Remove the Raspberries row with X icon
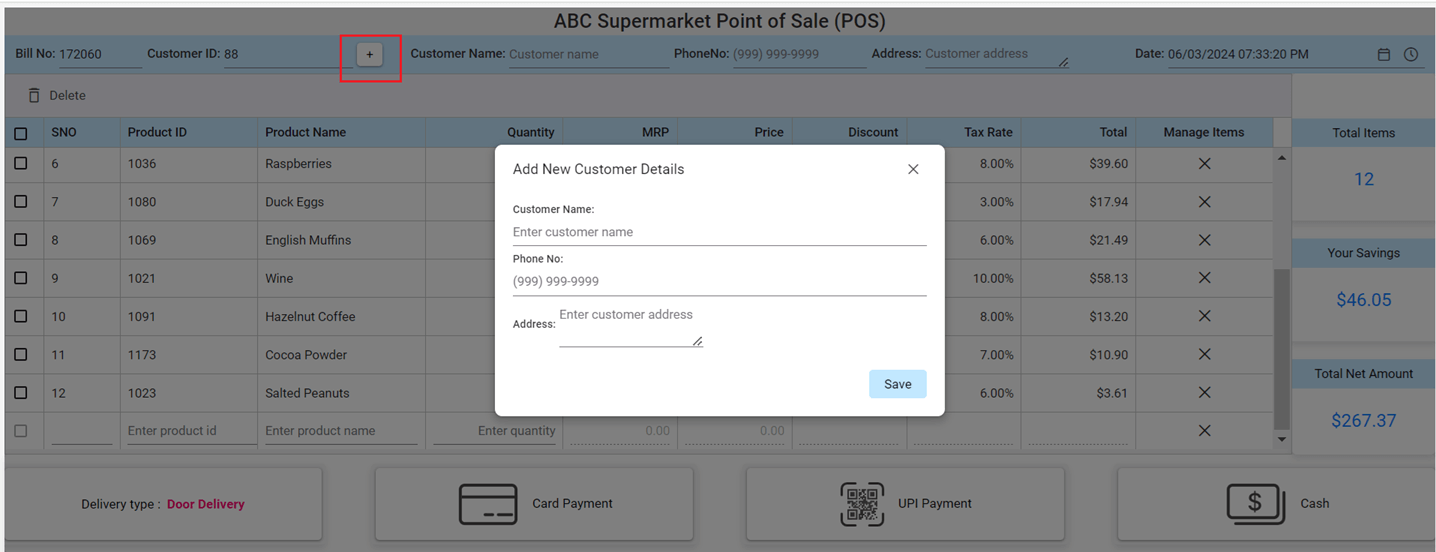Screen dimensions: 1436x552 coord(1204,164)
